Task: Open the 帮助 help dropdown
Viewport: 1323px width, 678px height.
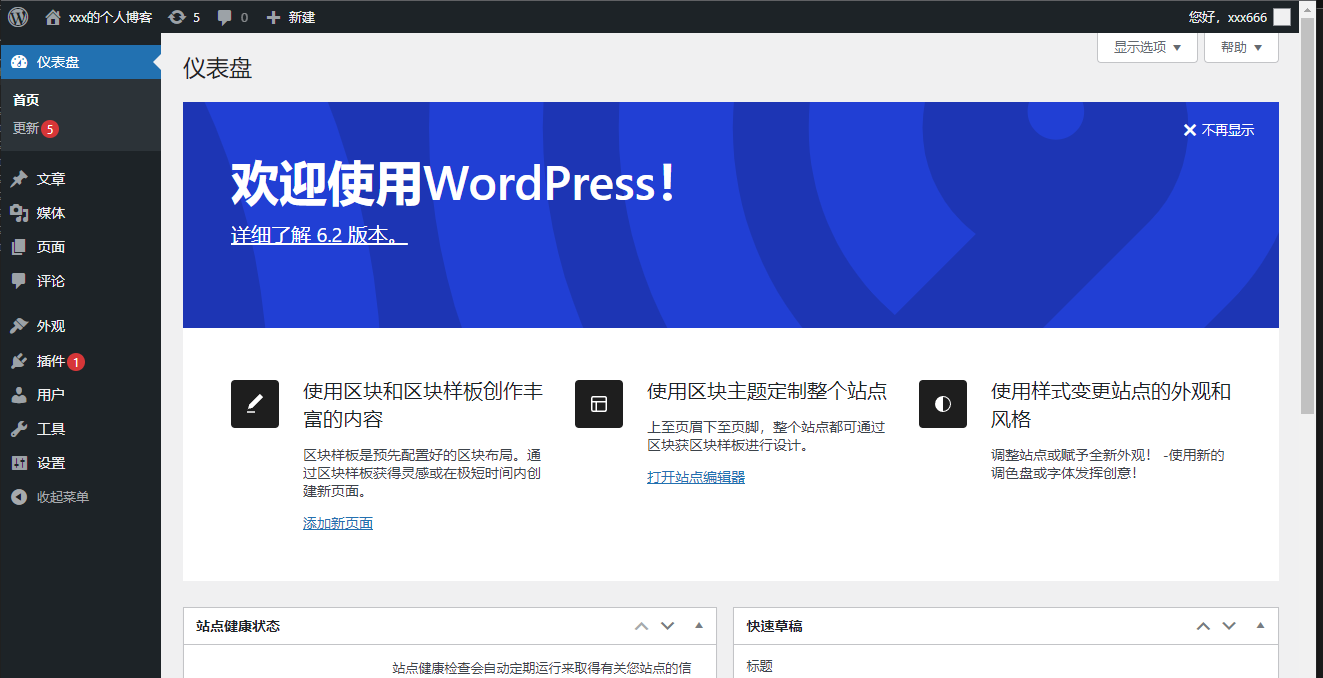Action: coord(1241,47)
